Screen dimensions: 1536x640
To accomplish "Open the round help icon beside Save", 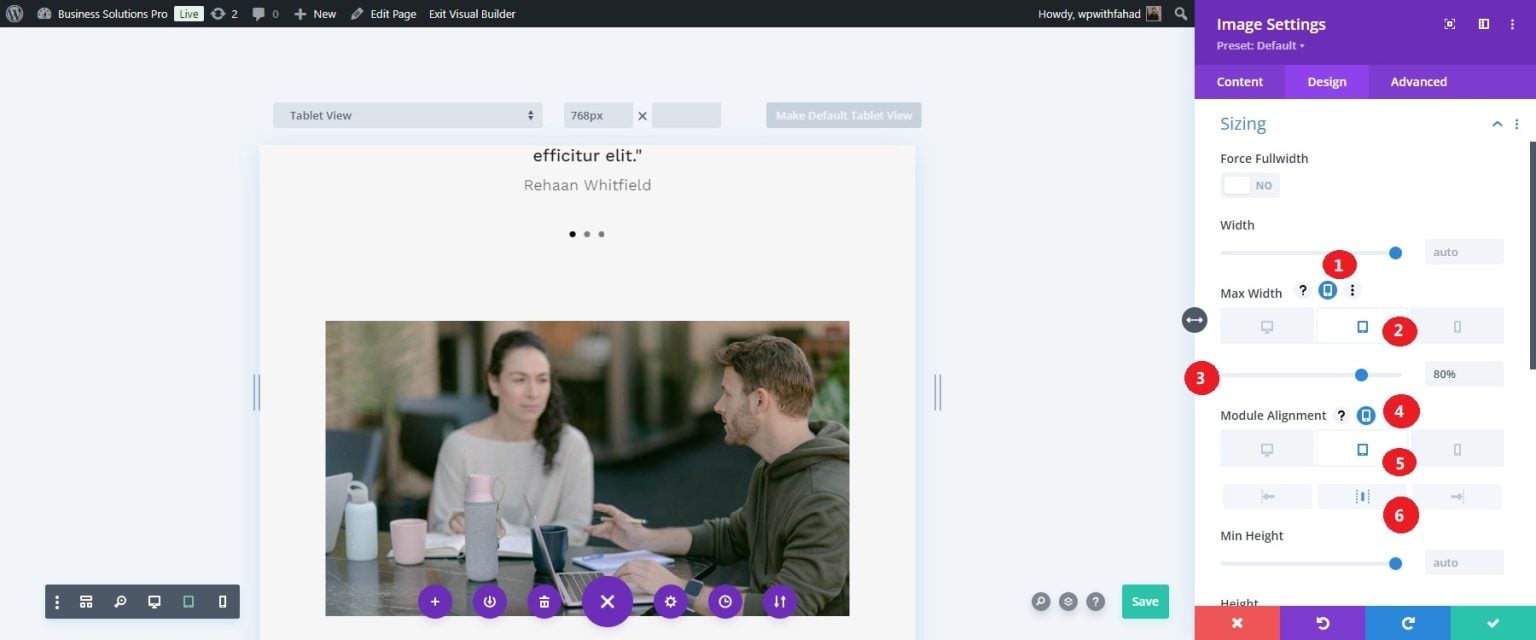I will click(1096, 601).
